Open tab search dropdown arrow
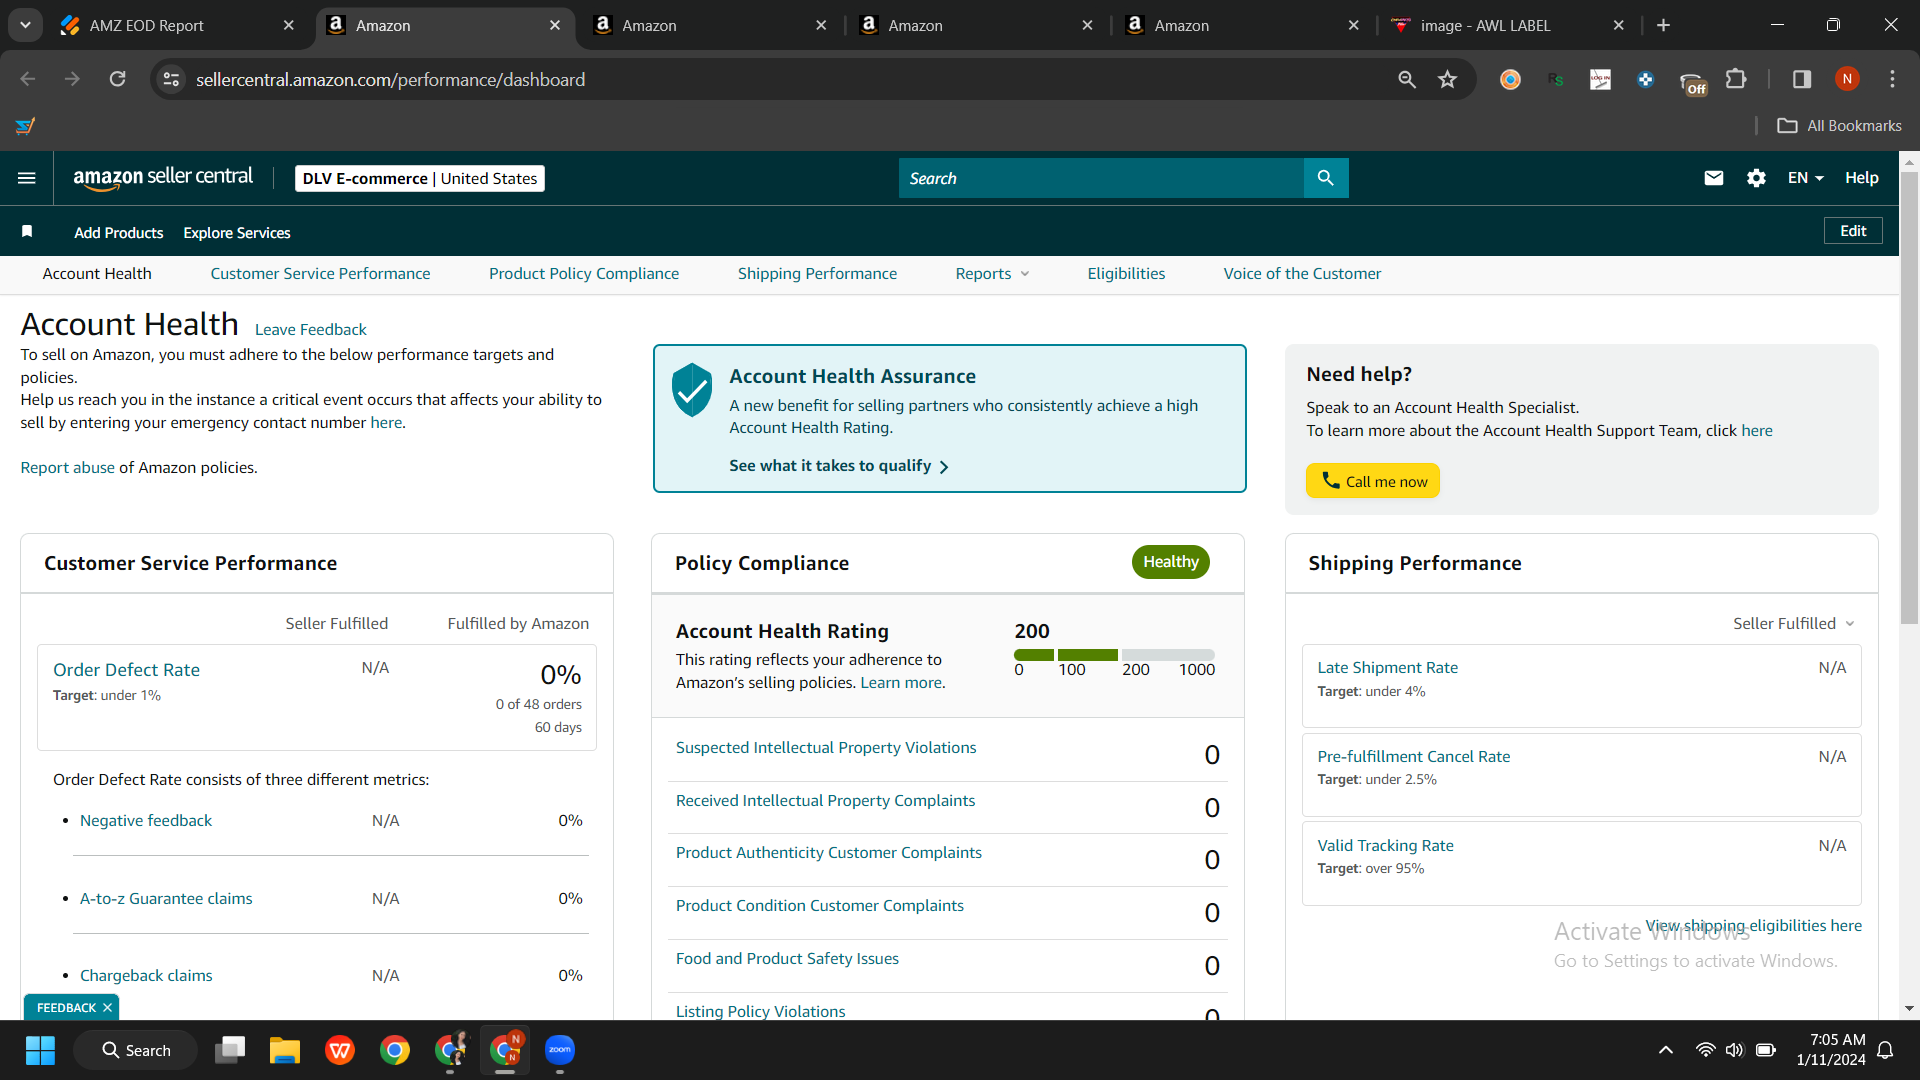 pyautogui.click(x=25, y=25)
